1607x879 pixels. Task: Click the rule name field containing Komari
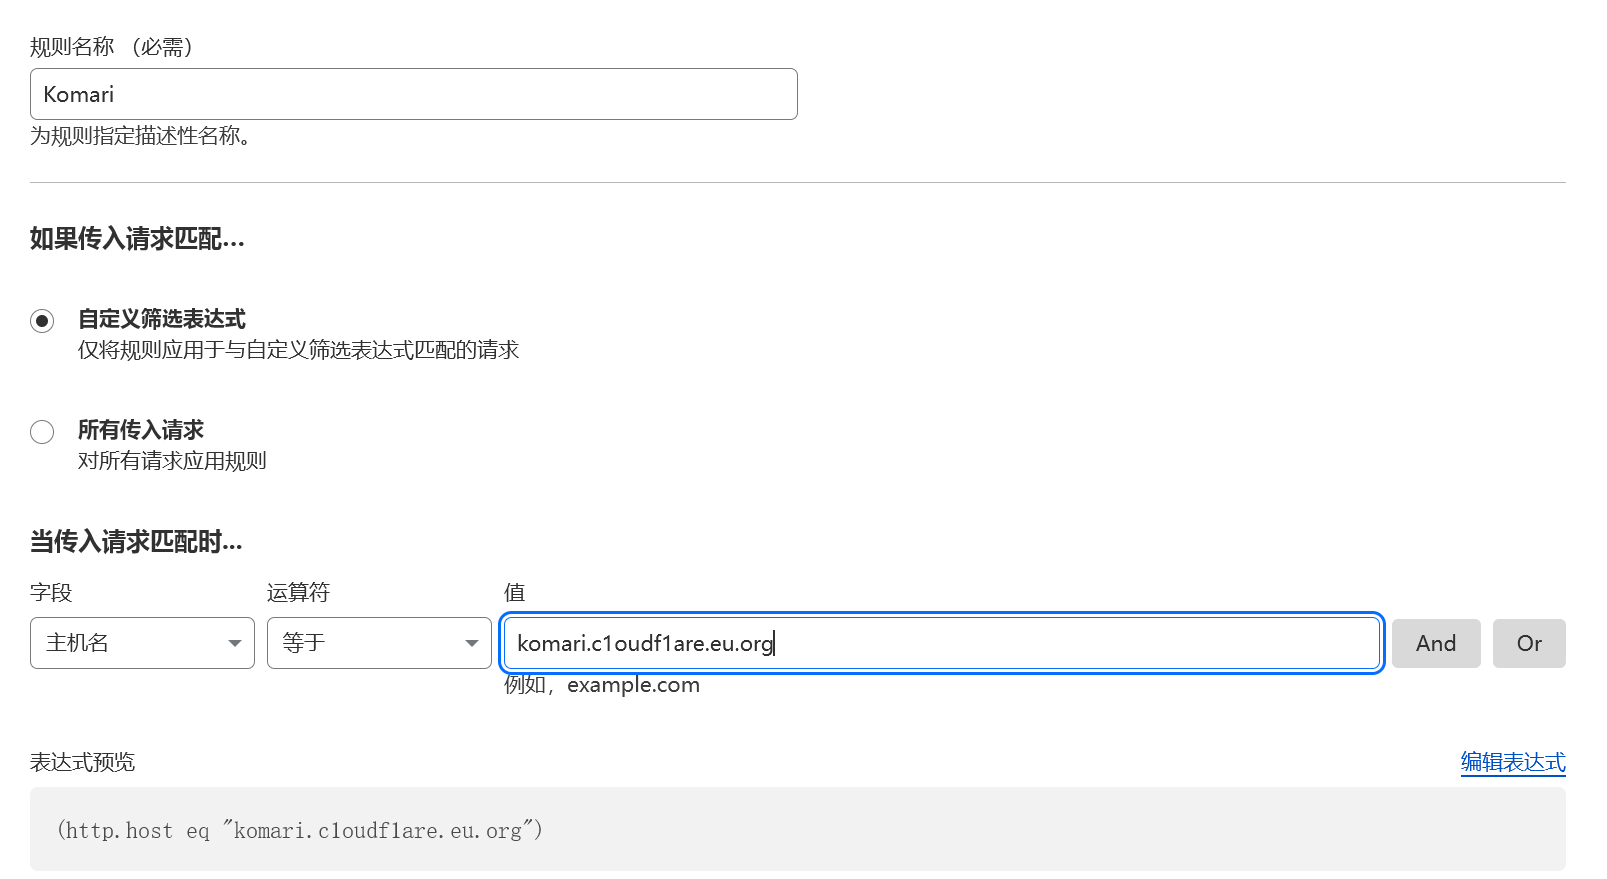click(x=413, y=94)
